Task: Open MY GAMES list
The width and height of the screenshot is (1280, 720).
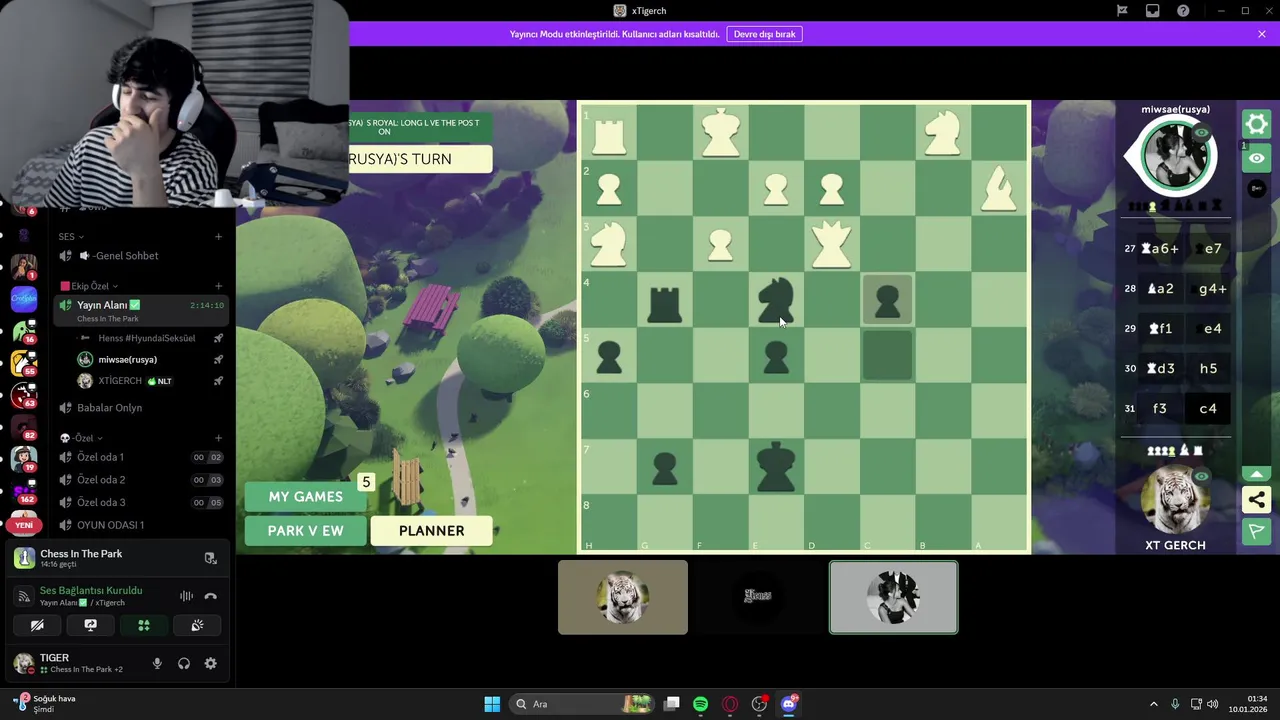Action: tap(305, 496)
